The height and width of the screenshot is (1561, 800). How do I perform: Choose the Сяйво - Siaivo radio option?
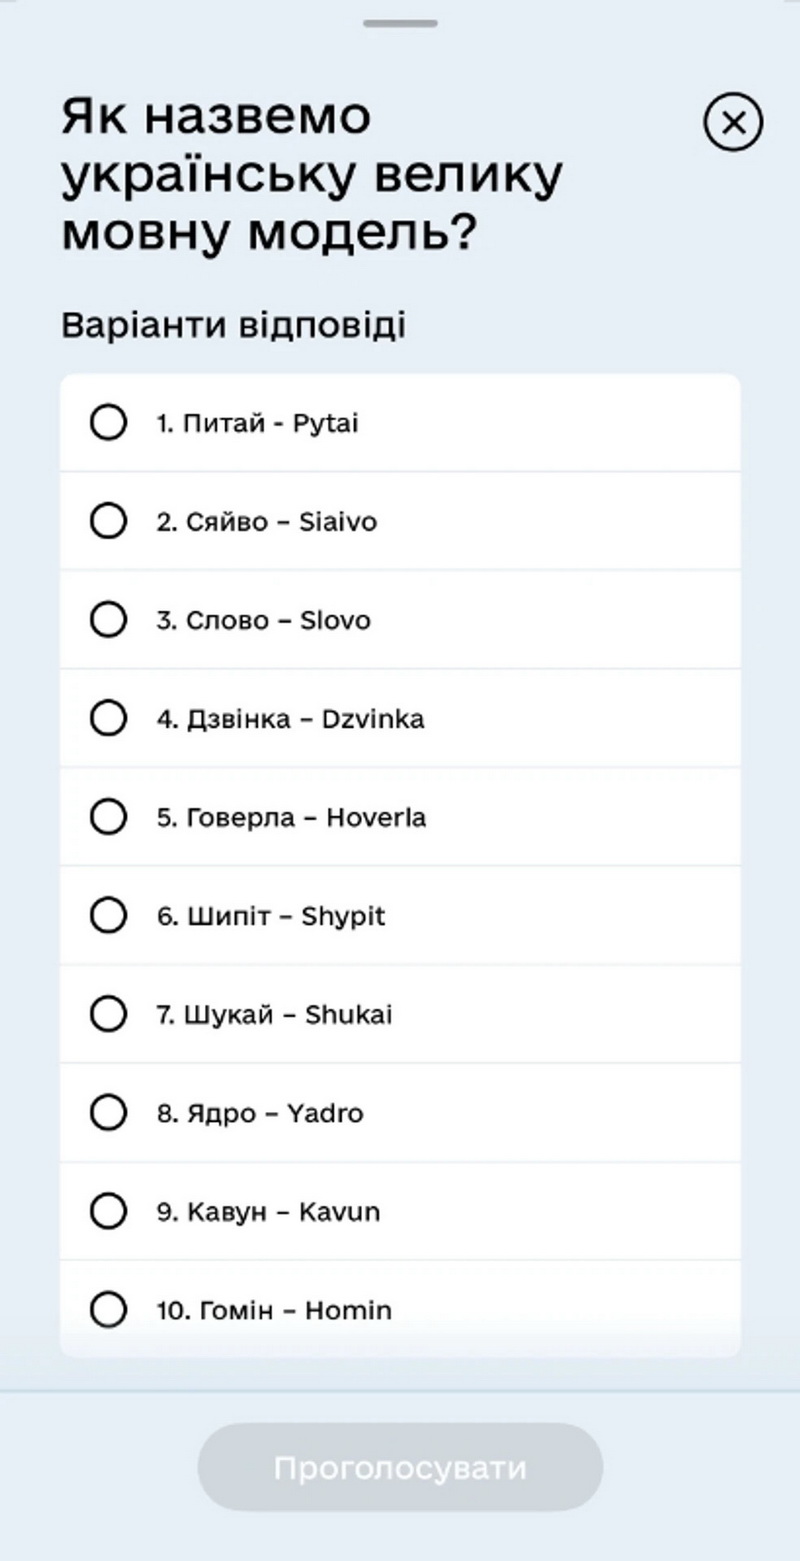(108, 521)
